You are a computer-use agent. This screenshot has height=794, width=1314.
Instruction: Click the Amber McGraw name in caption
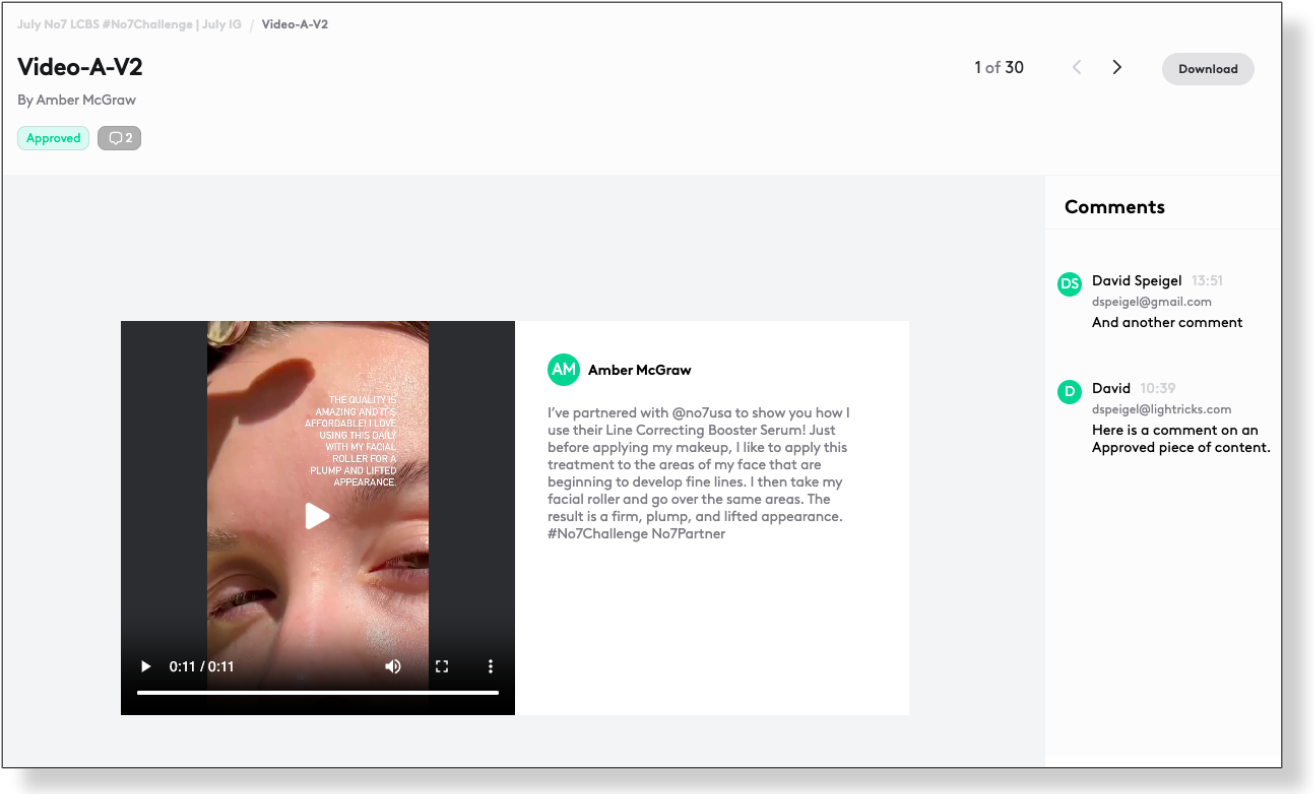click(639, 370)
